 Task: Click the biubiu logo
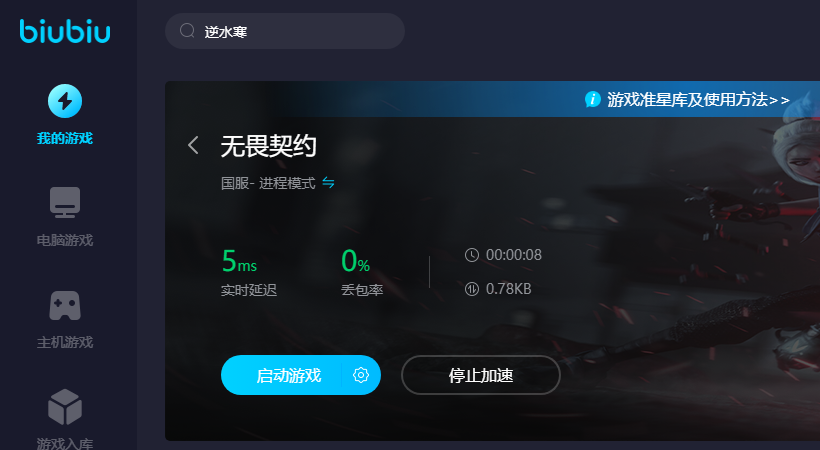(x=65, y=31)
